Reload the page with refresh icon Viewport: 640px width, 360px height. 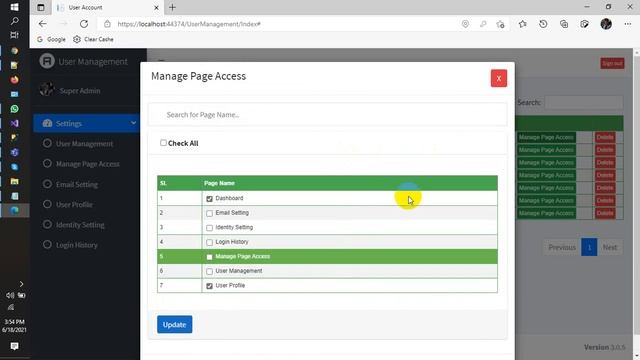point(84,24)
